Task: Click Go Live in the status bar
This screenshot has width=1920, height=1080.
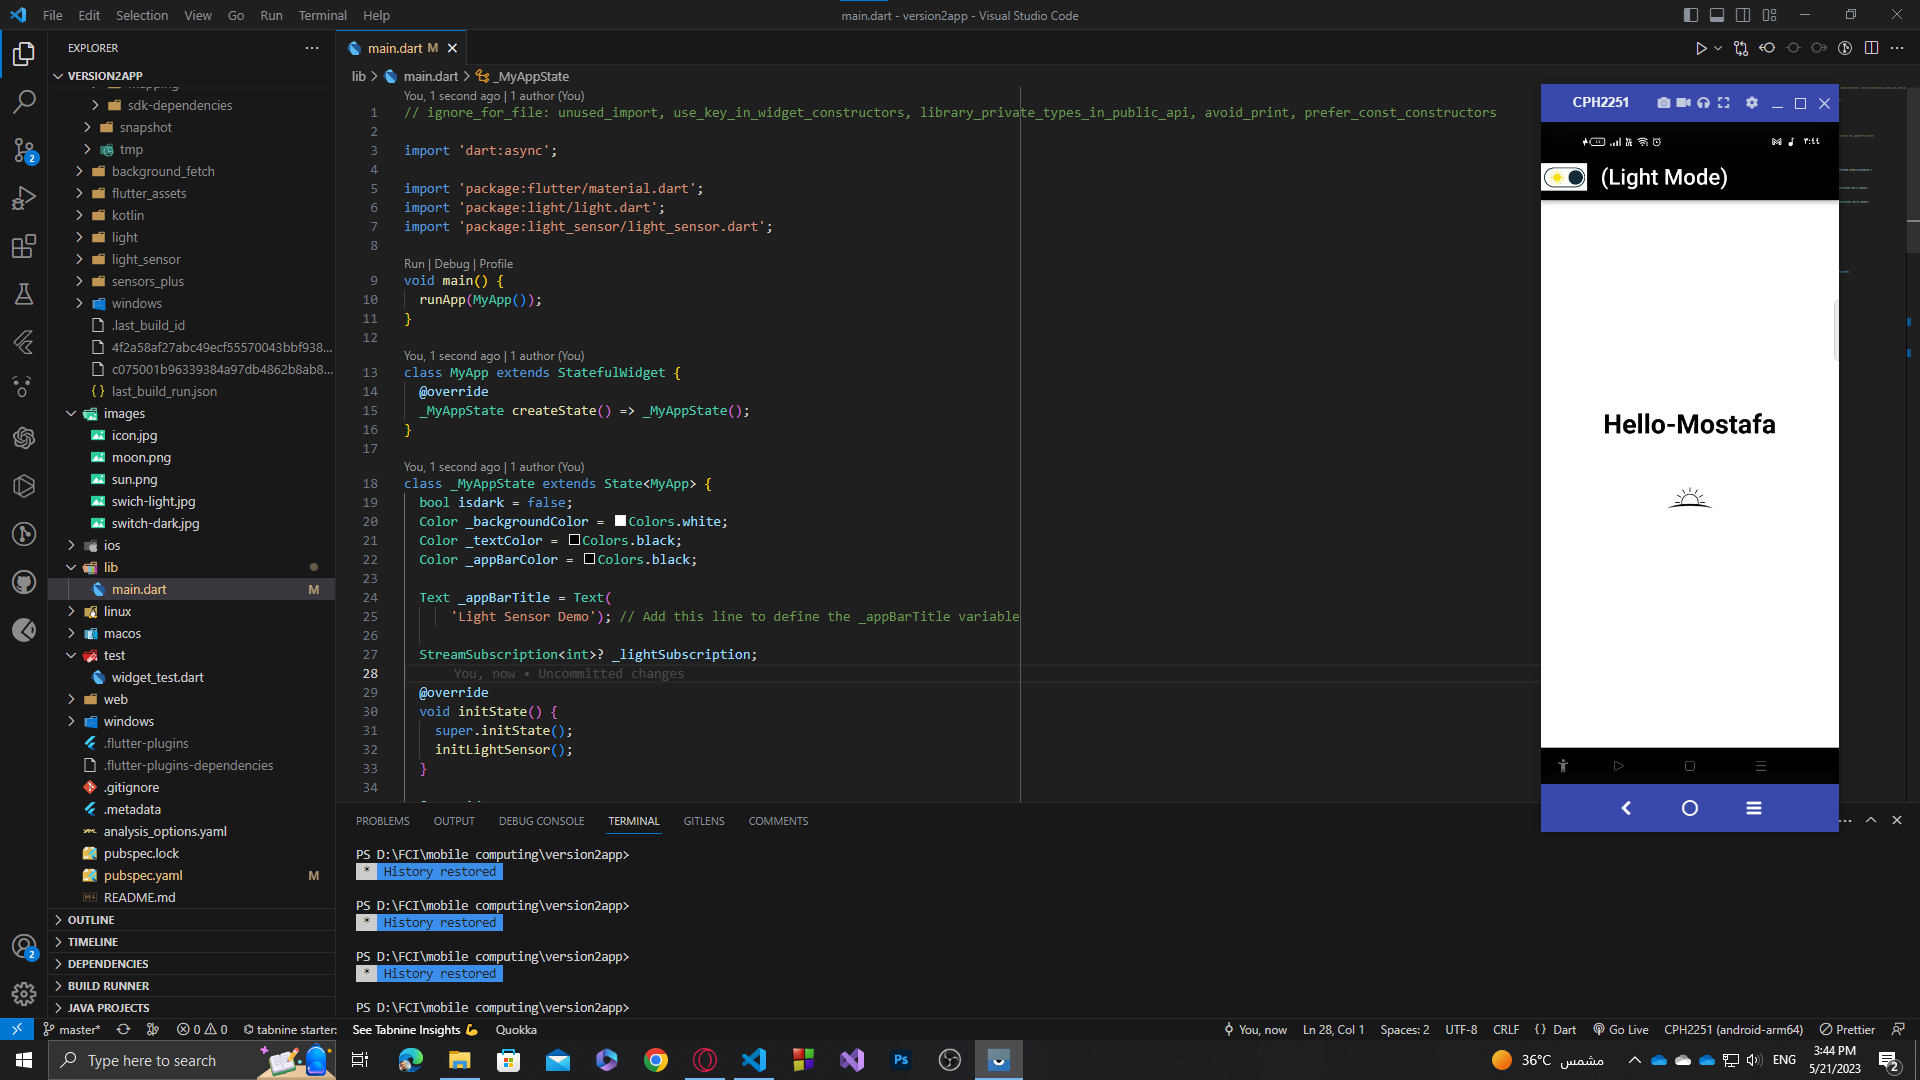Action: click(x=1620, y=1029)
